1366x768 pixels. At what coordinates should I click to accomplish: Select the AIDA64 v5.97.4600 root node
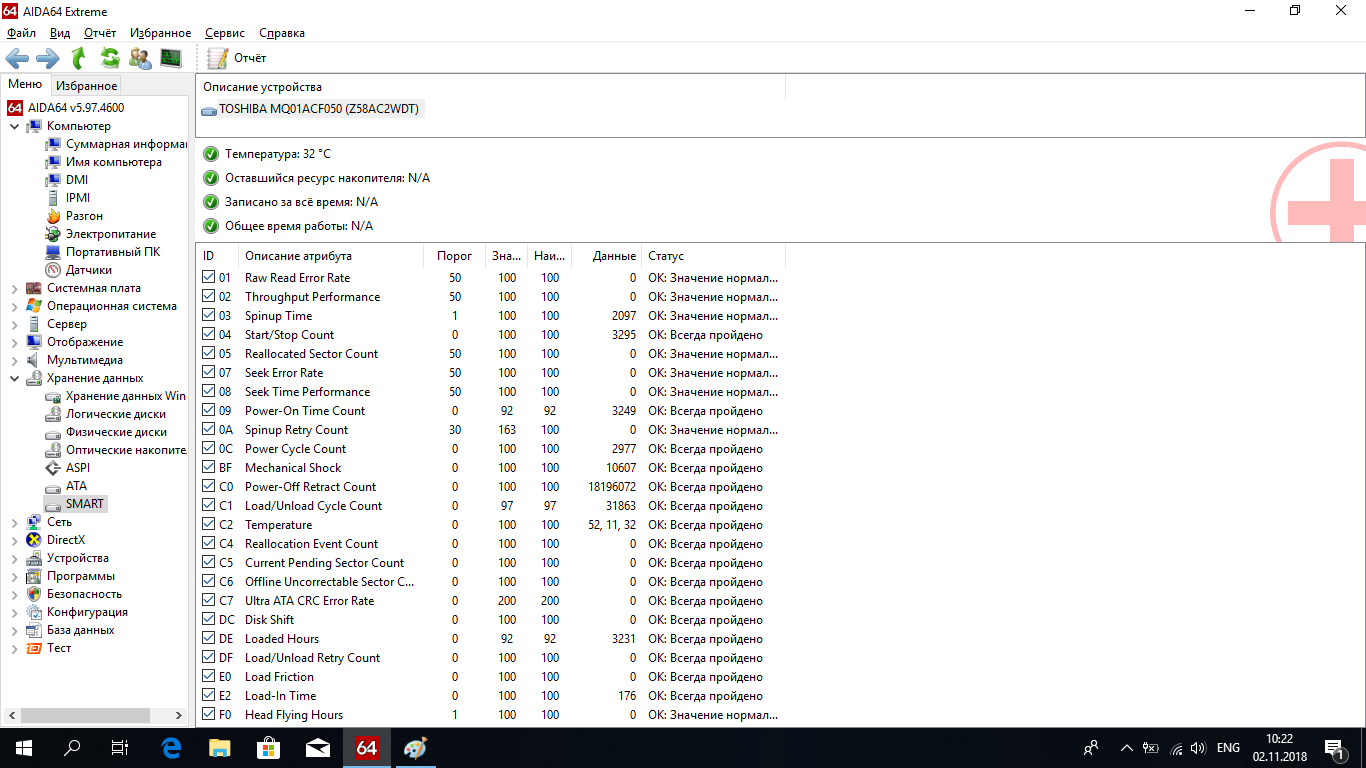(66, 108)
